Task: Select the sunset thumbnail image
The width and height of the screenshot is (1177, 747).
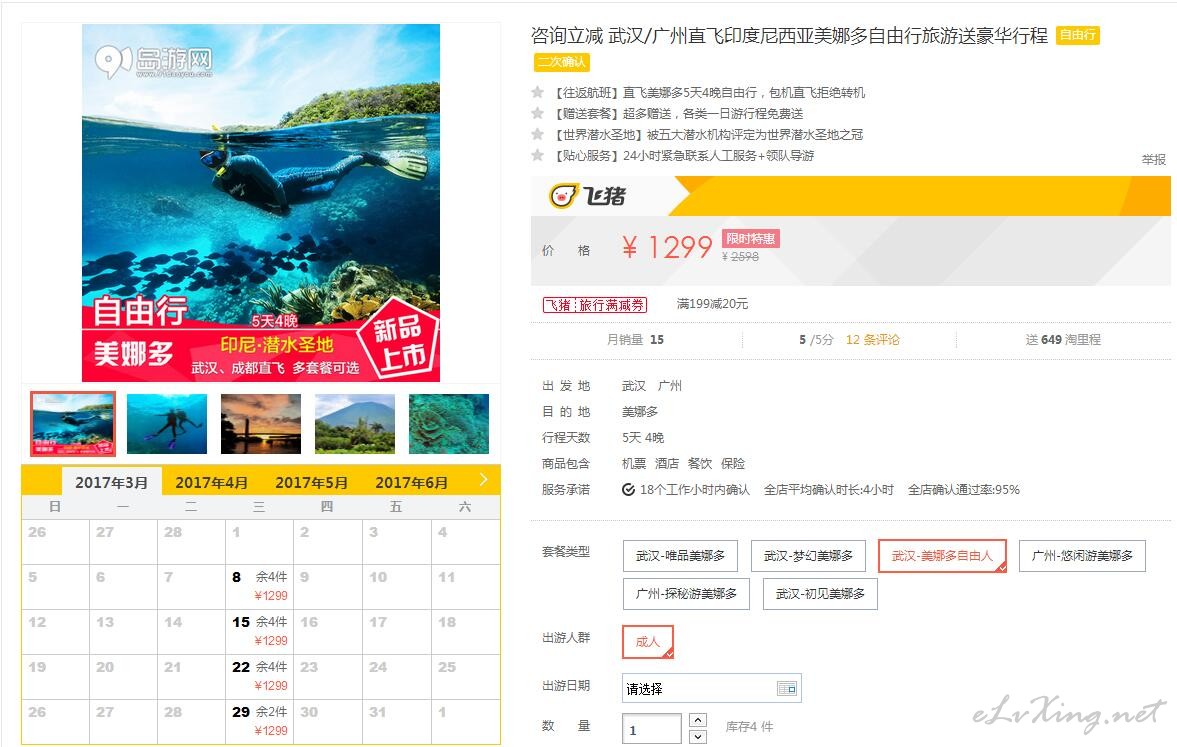Action: click(260, 424)
